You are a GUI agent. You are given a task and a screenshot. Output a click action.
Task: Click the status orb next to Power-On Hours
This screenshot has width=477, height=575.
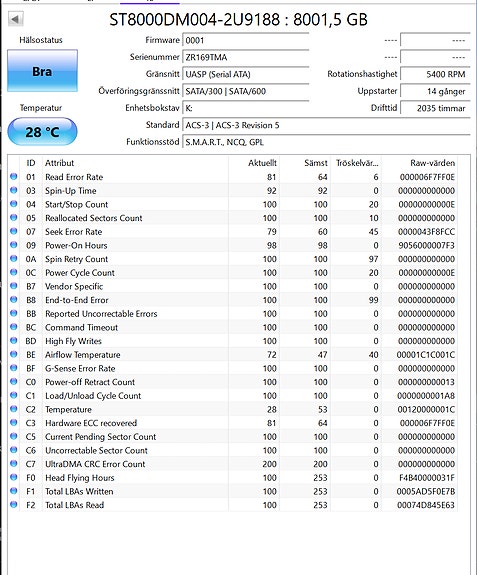tap(14, 245)
